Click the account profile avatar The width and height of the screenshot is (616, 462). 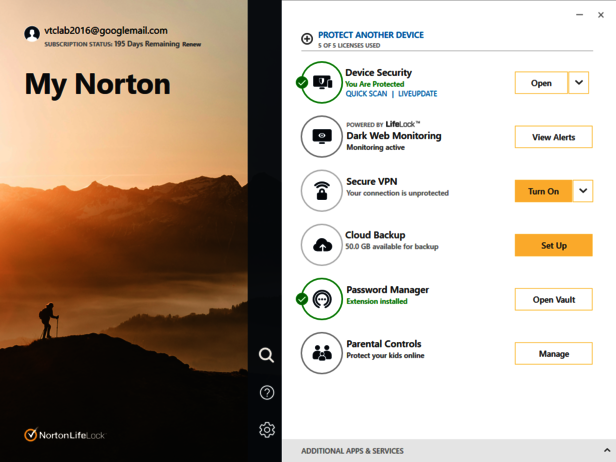pos(32,34)
